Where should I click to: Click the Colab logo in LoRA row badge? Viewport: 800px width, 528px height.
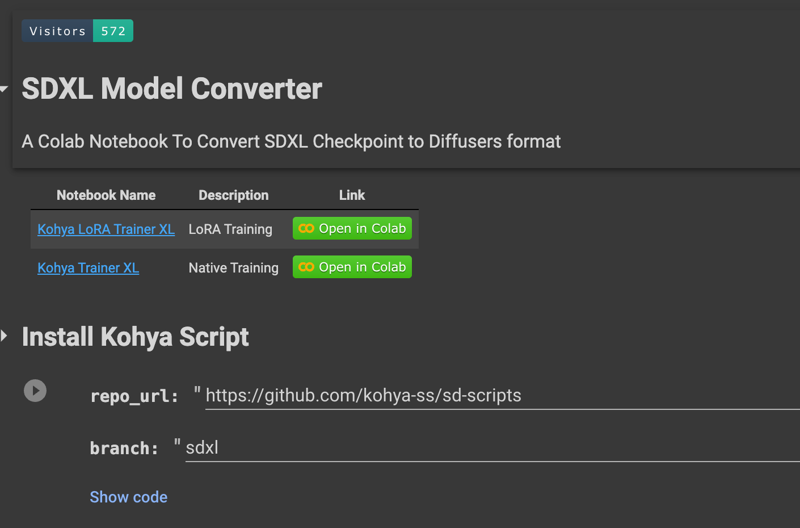pos(306,229)
